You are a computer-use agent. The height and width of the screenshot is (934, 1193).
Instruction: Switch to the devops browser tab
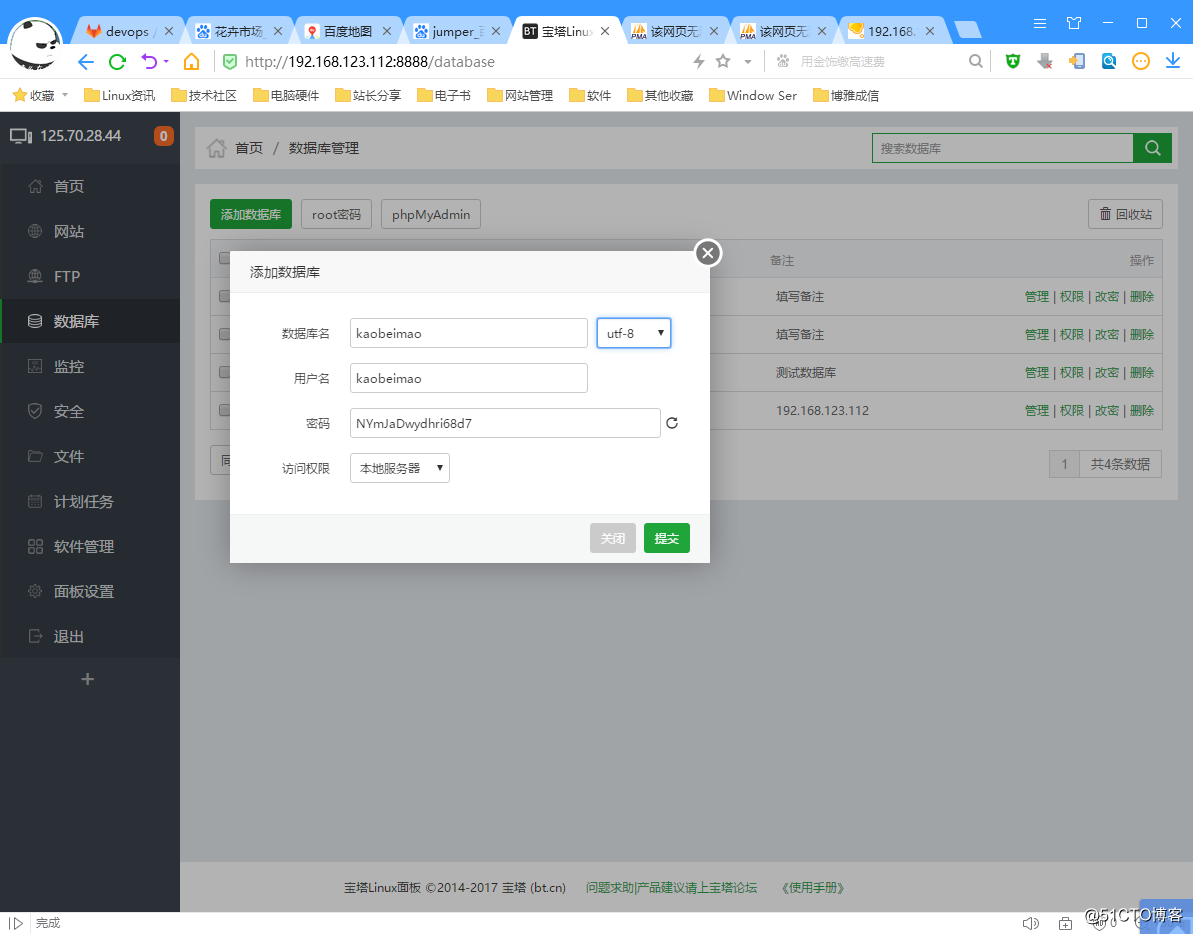127,31
